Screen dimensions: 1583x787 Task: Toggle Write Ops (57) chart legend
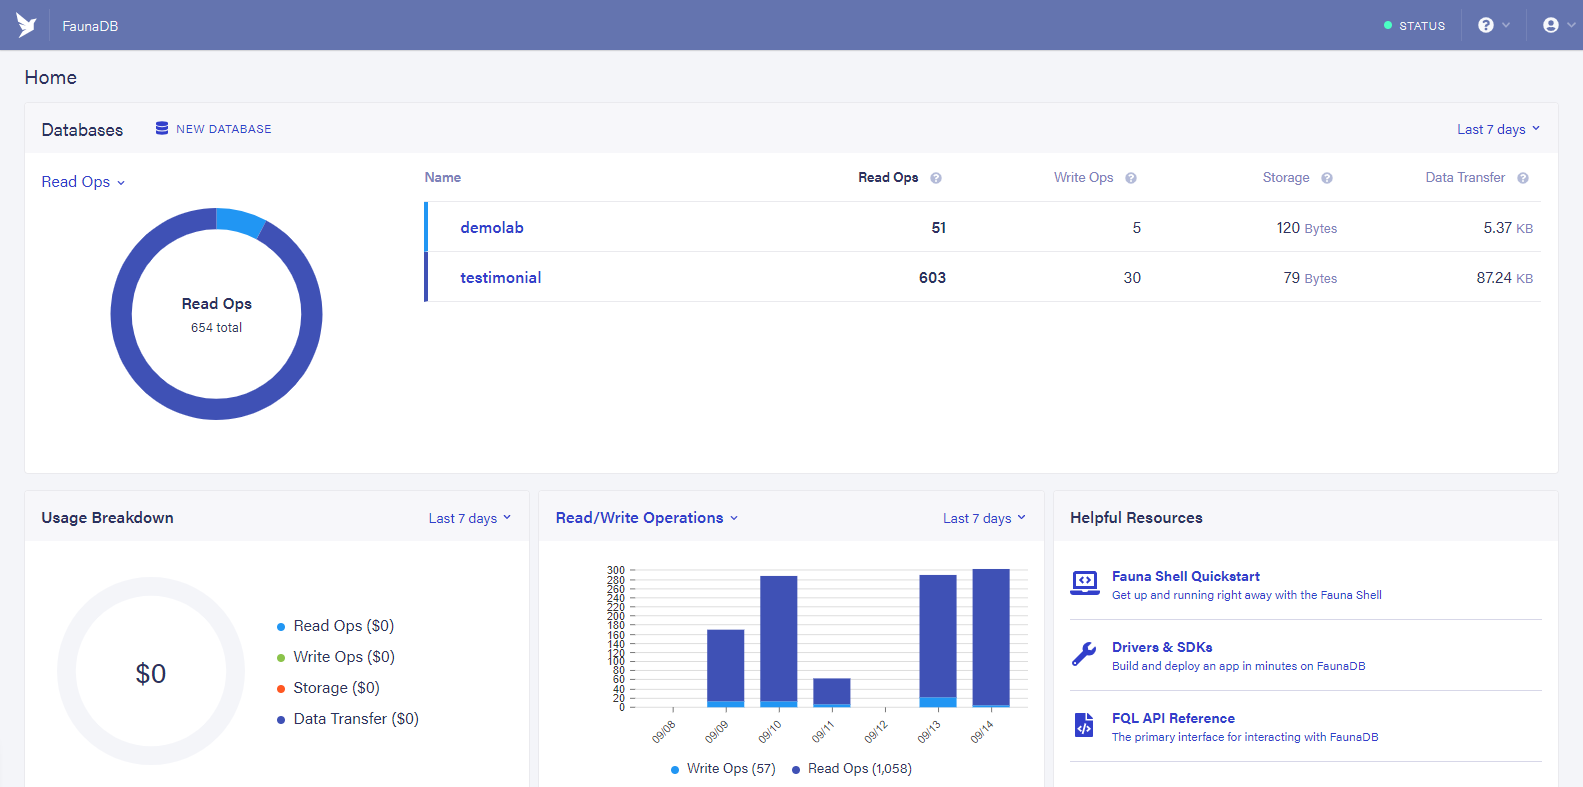[x=723, y=769]
